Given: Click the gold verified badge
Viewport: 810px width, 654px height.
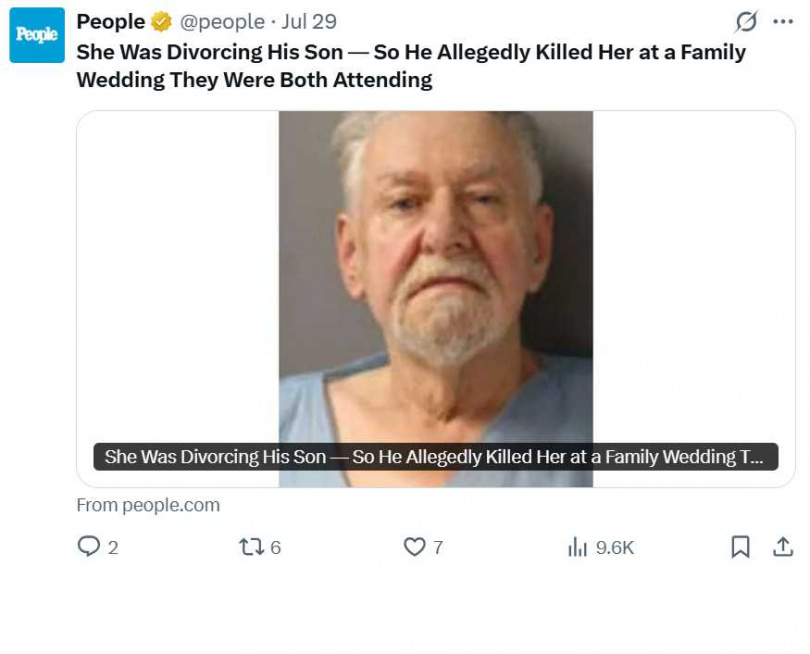Looking at the screenshot, I should pyautogui.click(x=161, y=22).
